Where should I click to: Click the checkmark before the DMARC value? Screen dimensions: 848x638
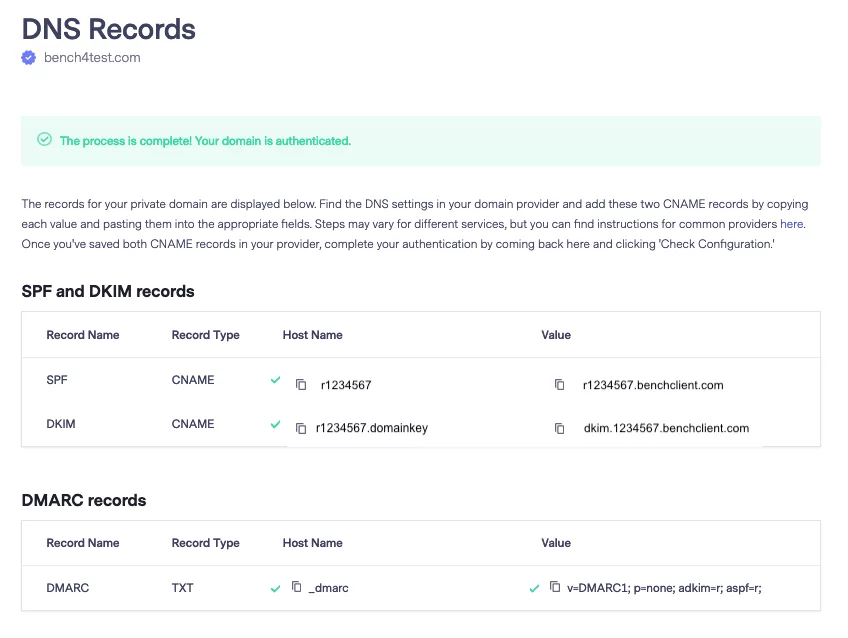coord(534,589)
